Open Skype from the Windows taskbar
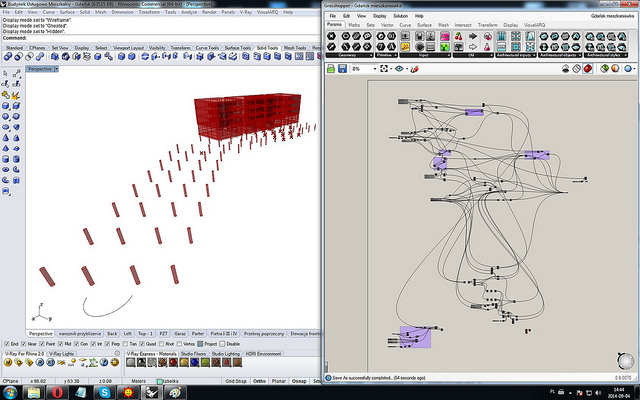640x400 pixels. (105, 392)
